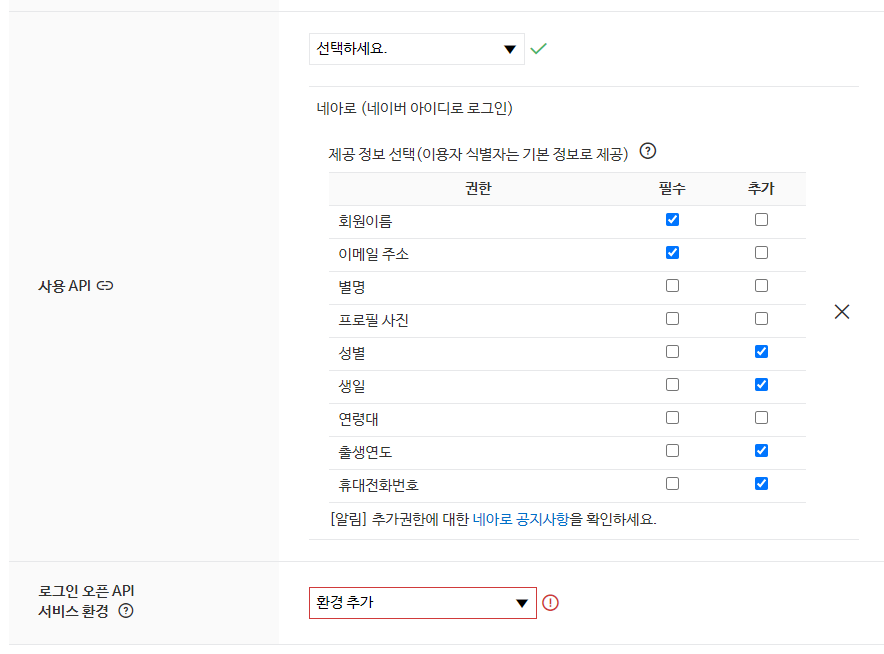The width and height of the screenshot is (884, 654).
Task: Check 필수 for 생일
Action: pyautogui.click(x=672, y=385)
